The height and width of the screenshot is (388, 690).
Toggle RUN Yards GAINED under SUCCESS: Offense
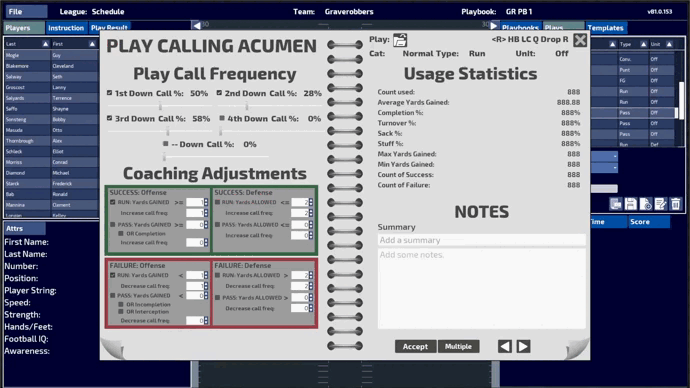[x=113, y=202]
